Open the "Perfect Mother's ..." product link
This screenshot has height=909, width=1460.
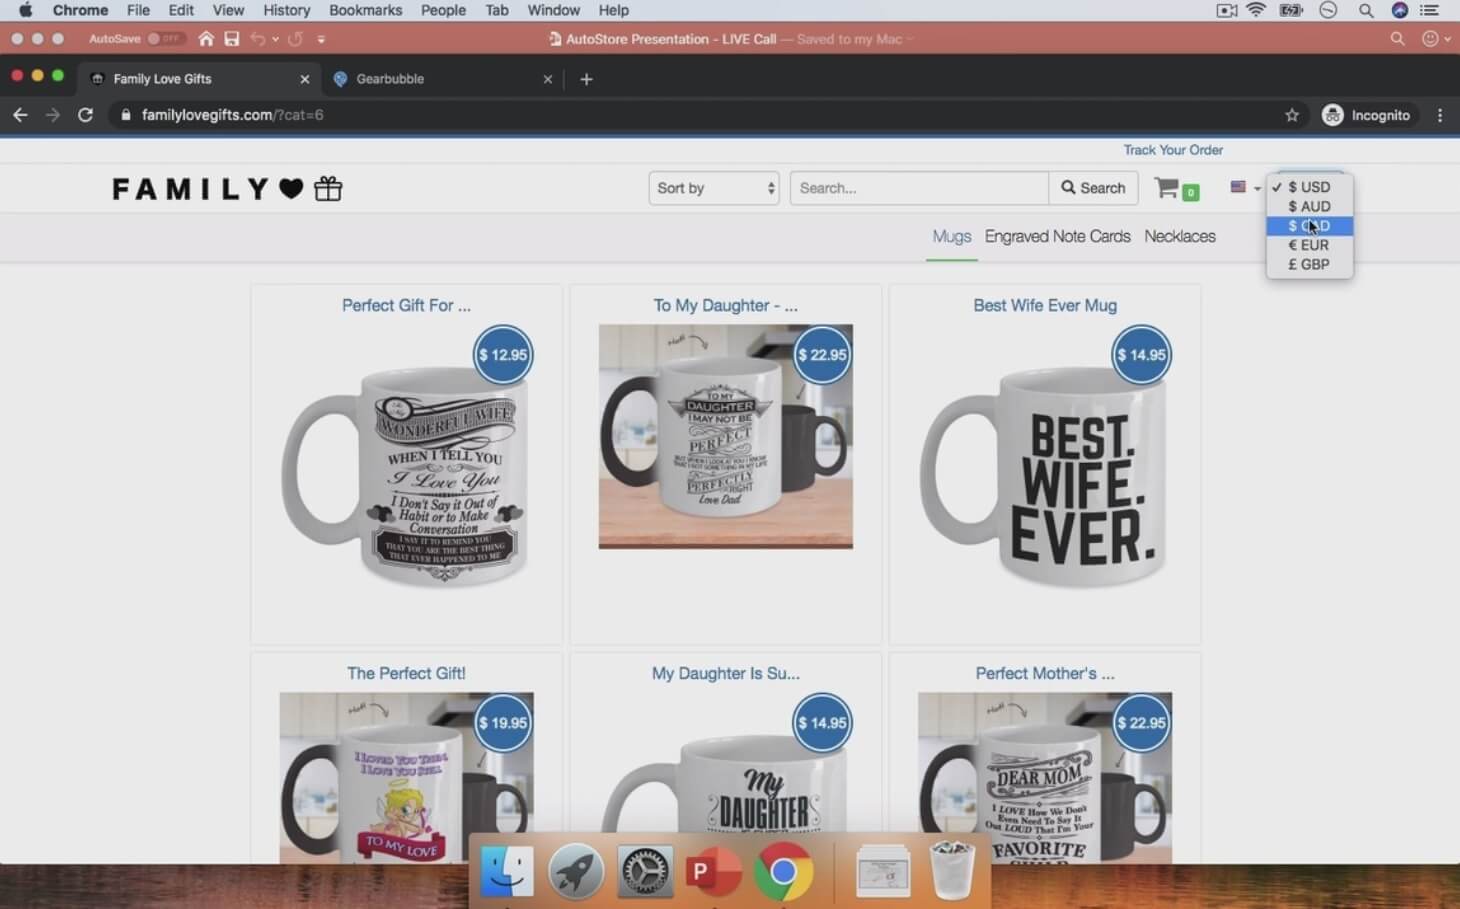[x=1045, y=674]
